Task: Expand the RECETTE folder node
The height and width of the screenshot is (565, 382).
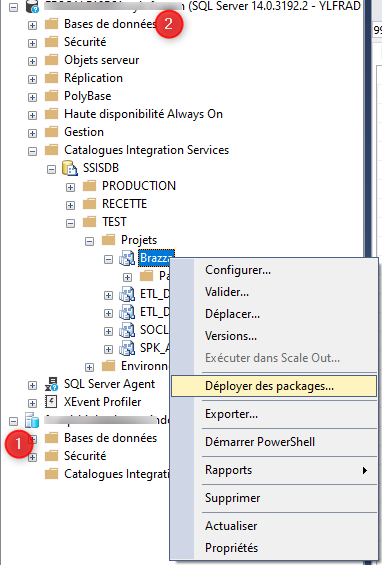Action: [70, 205]
